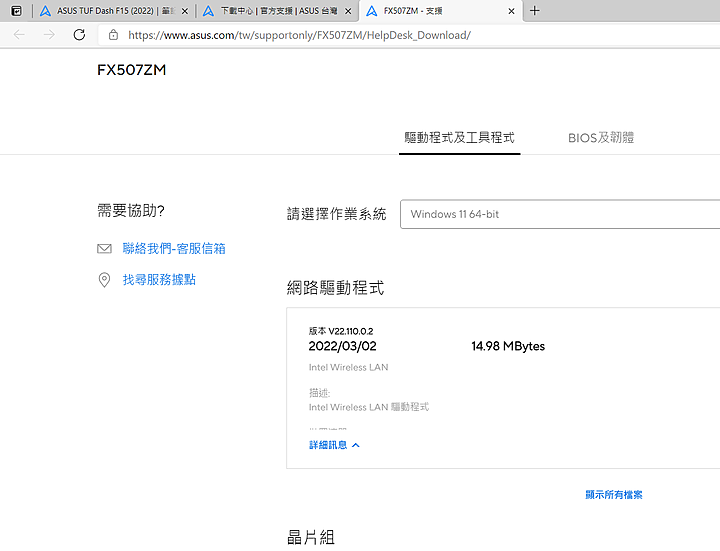The height and width of the screenshot is (551, 720).
Task: Click the 需要協助? heading
Action: [131, 211]
